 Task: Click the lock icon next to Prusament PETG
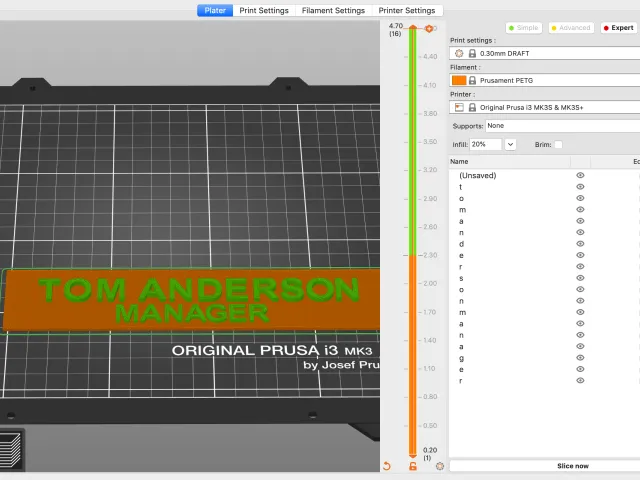472,80
